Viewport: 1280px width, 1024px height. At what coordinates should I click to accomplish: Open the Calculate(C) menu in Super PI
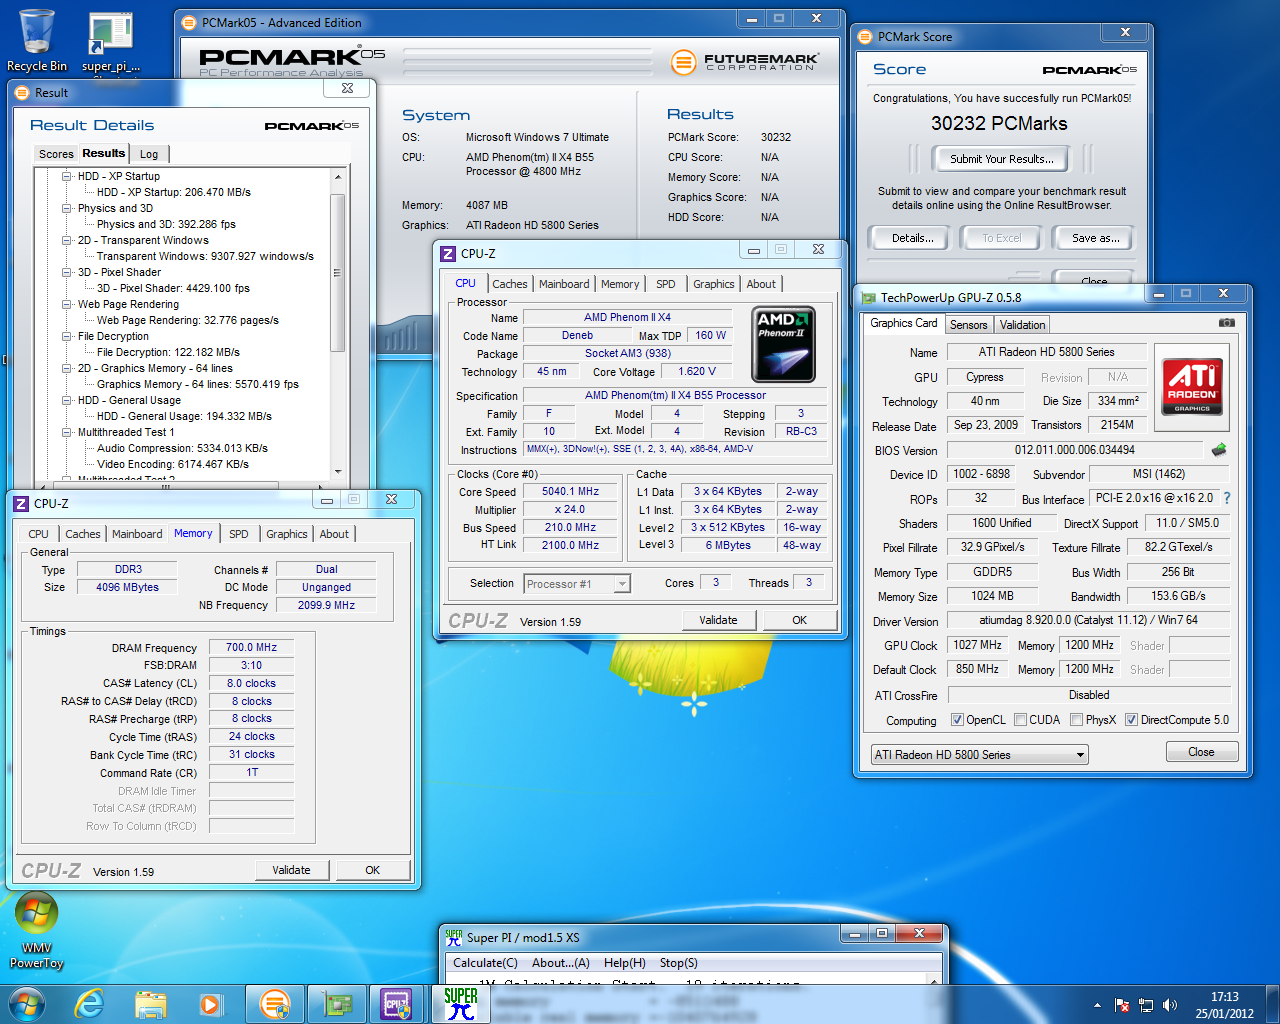(x=485, y=963)
